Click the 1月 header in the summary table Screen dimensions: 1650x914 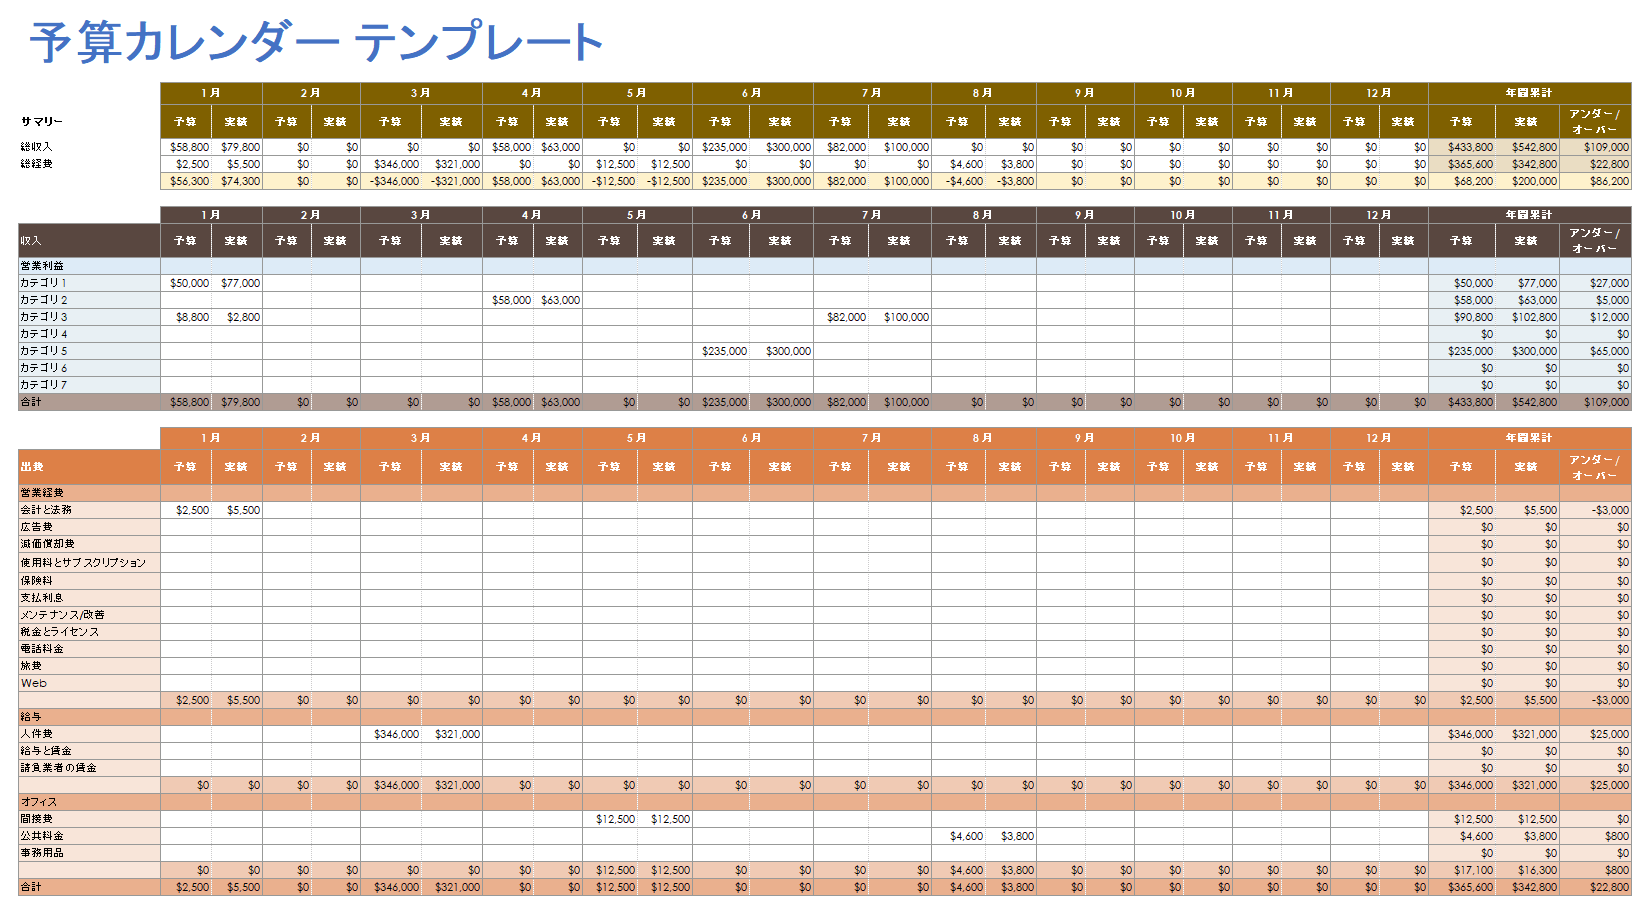click(x=211, y=93)
